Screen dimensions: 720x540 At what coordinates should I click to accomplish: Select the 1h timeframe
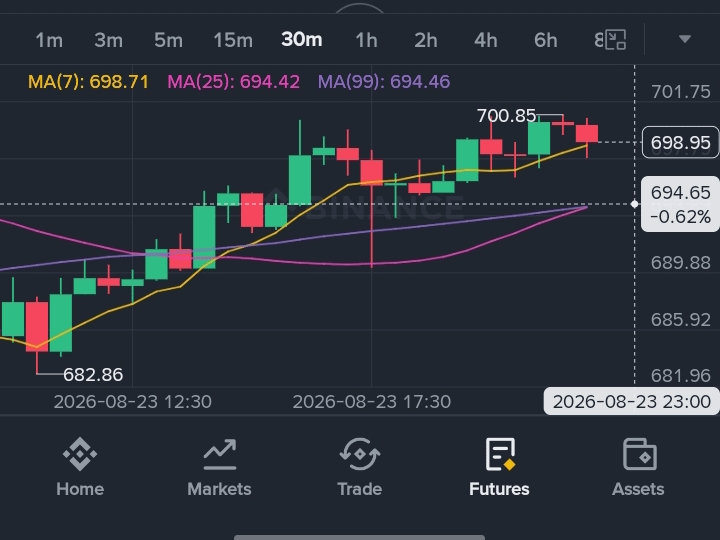366,40
